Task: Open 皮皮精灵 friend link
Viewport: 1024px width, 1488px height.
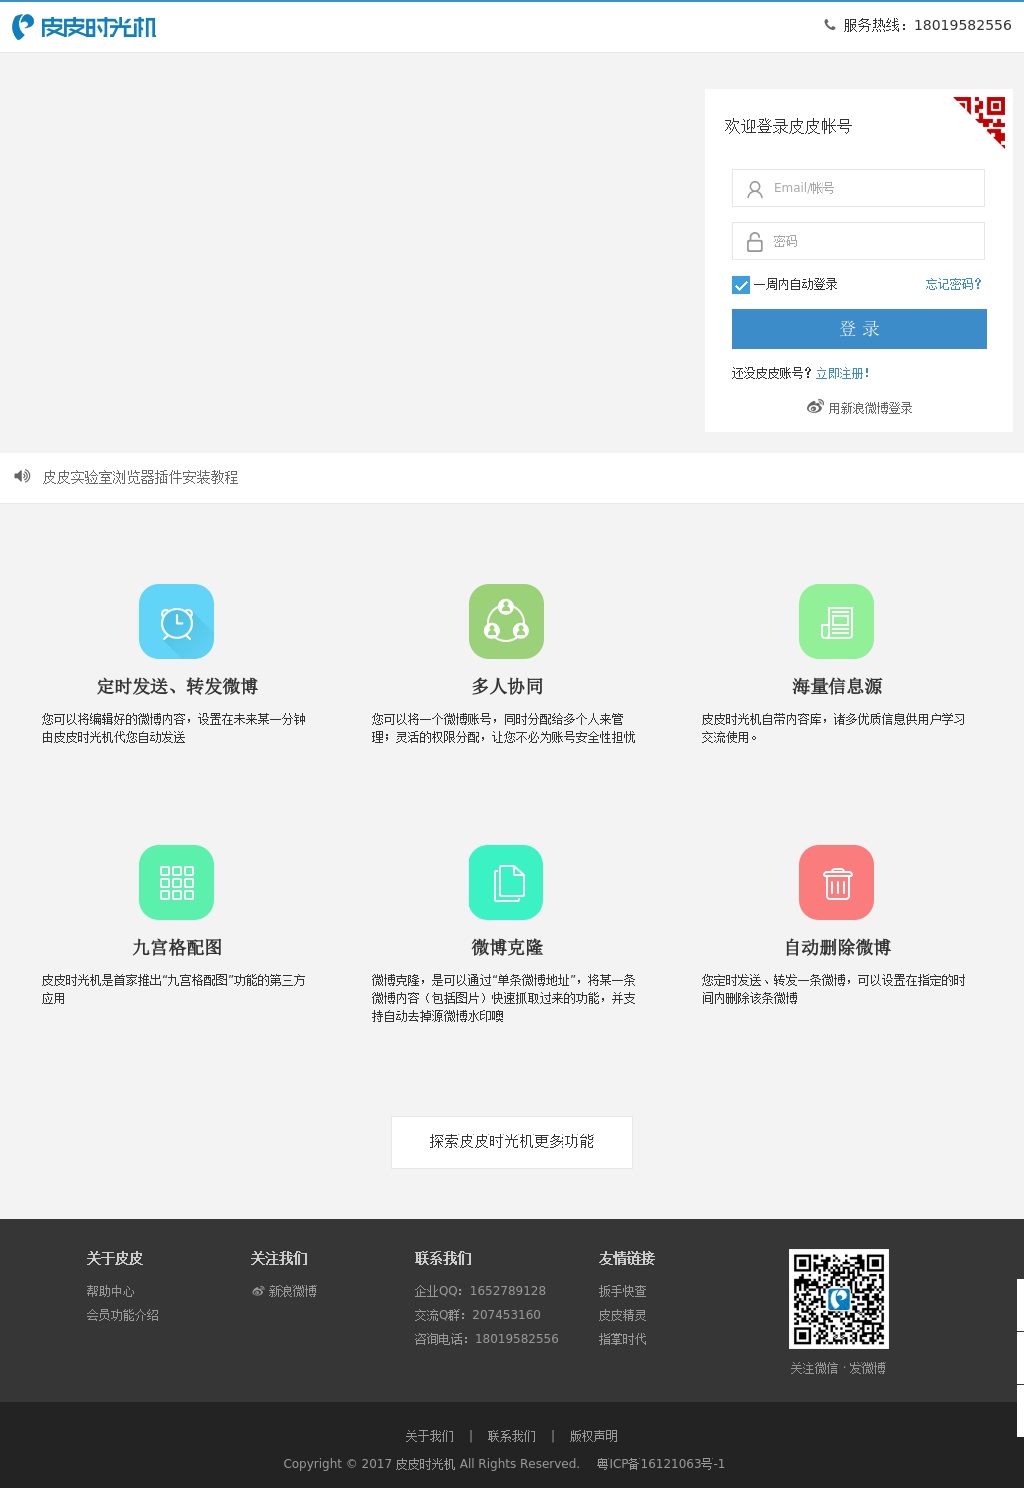Action: [x=622, y=1315]
